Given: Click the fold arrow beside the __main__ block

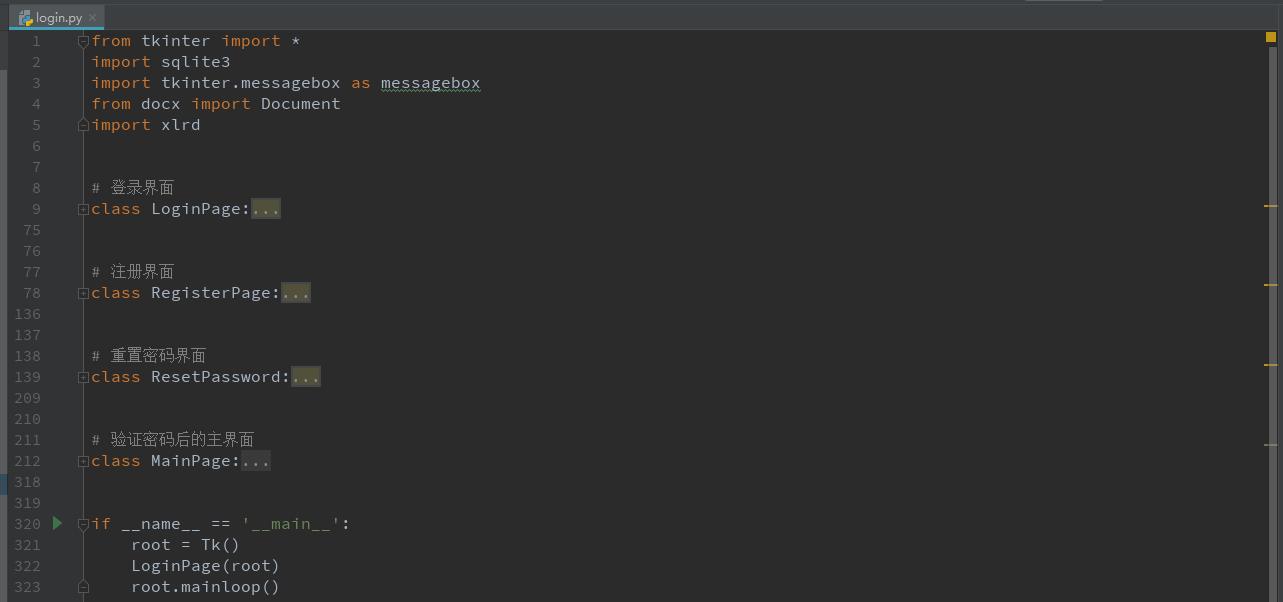Looking at the screenshot, I should coord(84,523).
